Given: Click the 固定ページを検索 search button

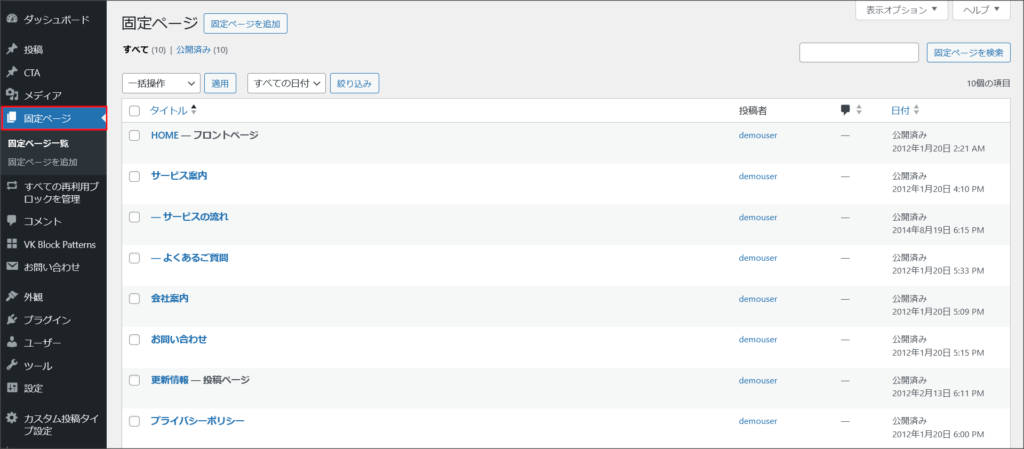Looking at the screenshot, I should click(968, 53).
